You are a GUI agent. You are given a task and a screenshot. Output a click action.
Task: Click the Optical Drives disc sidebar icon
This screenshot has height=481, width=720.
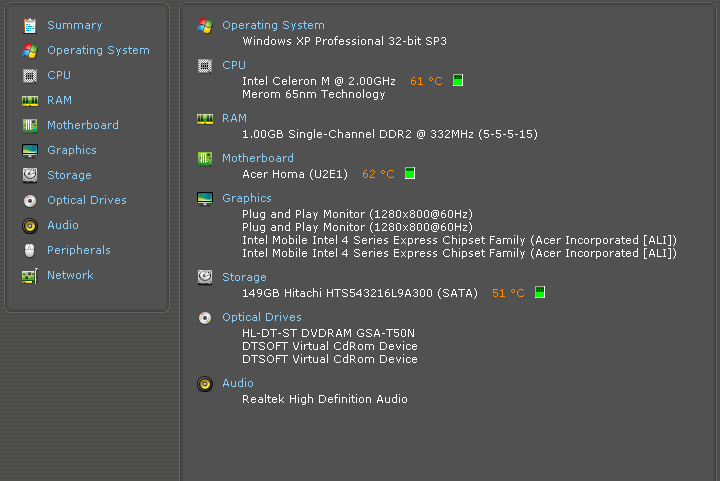click(x=30, y=201)
